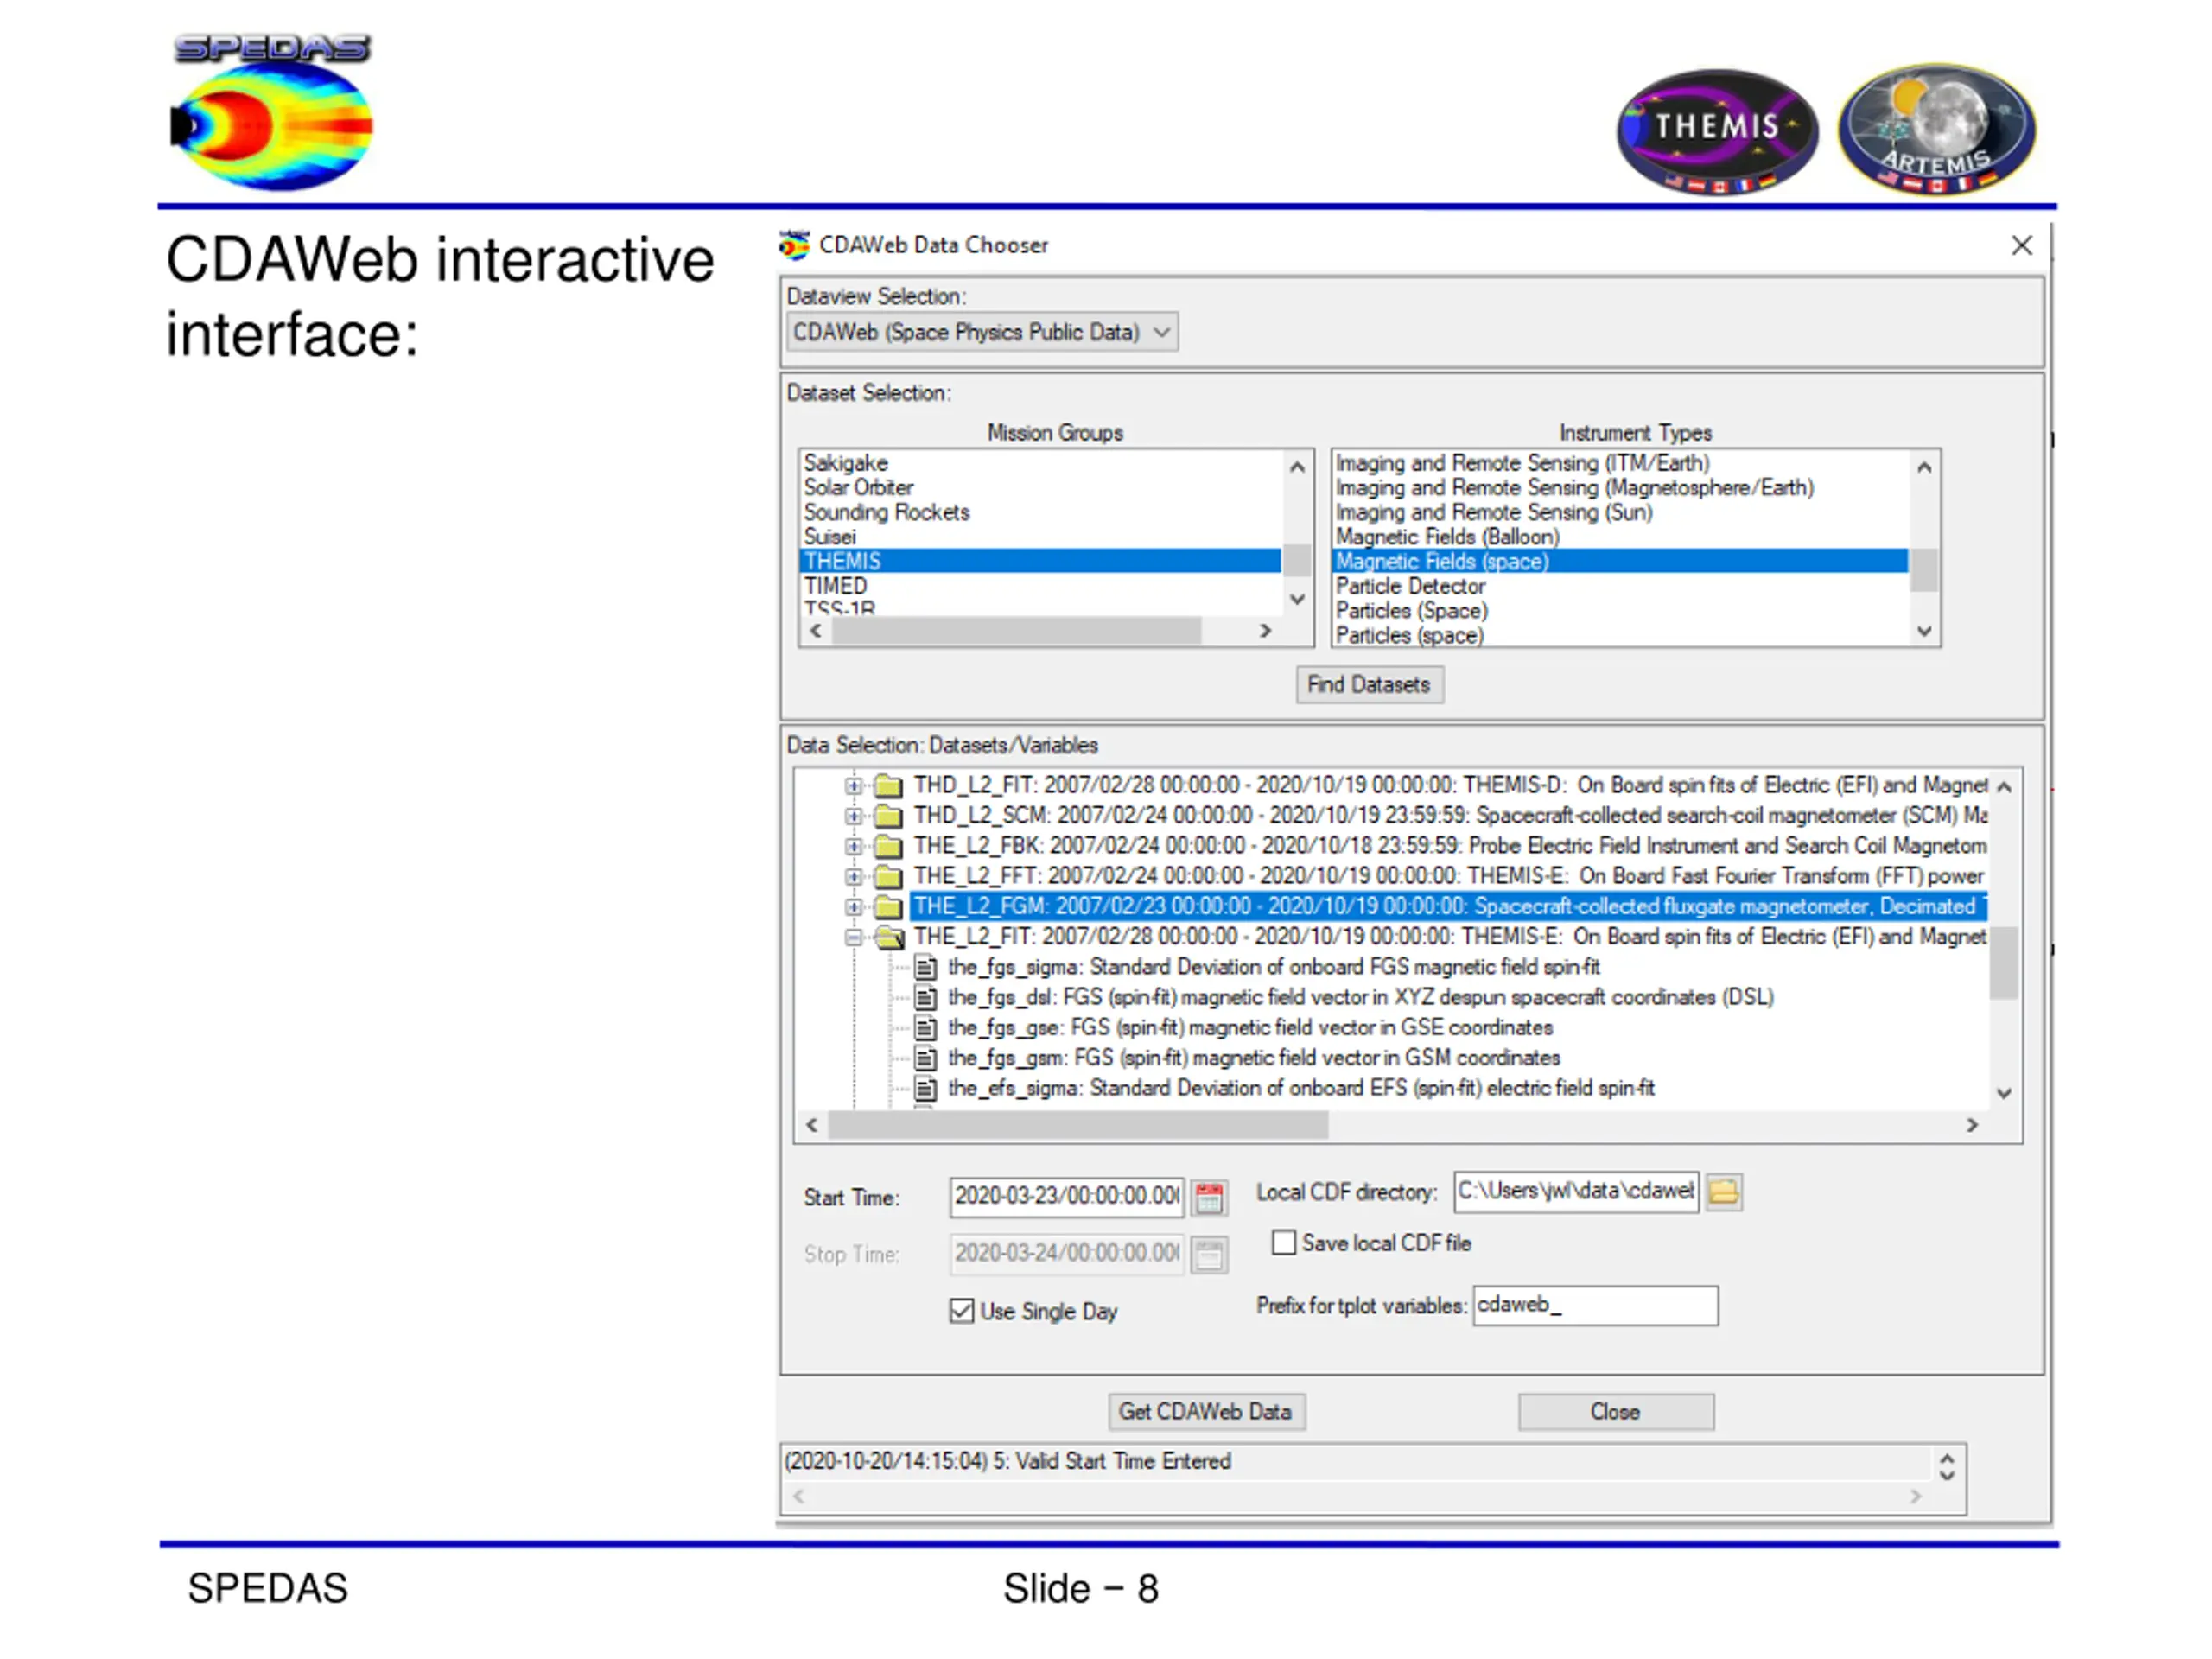Click the THE_L2_FGM folder icon
The width and height of the screenshot is (2212, 1659).
point(888,907)
